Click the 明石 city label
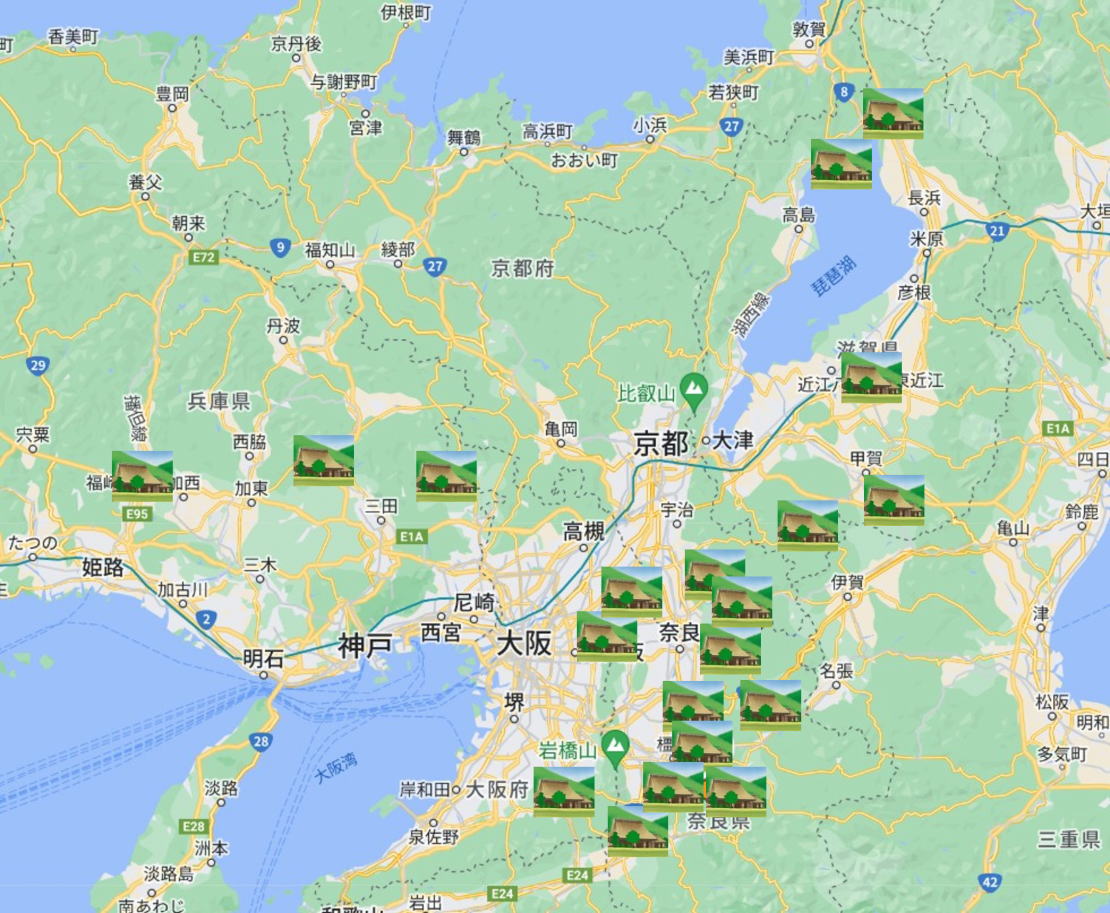 pos(263,658)
